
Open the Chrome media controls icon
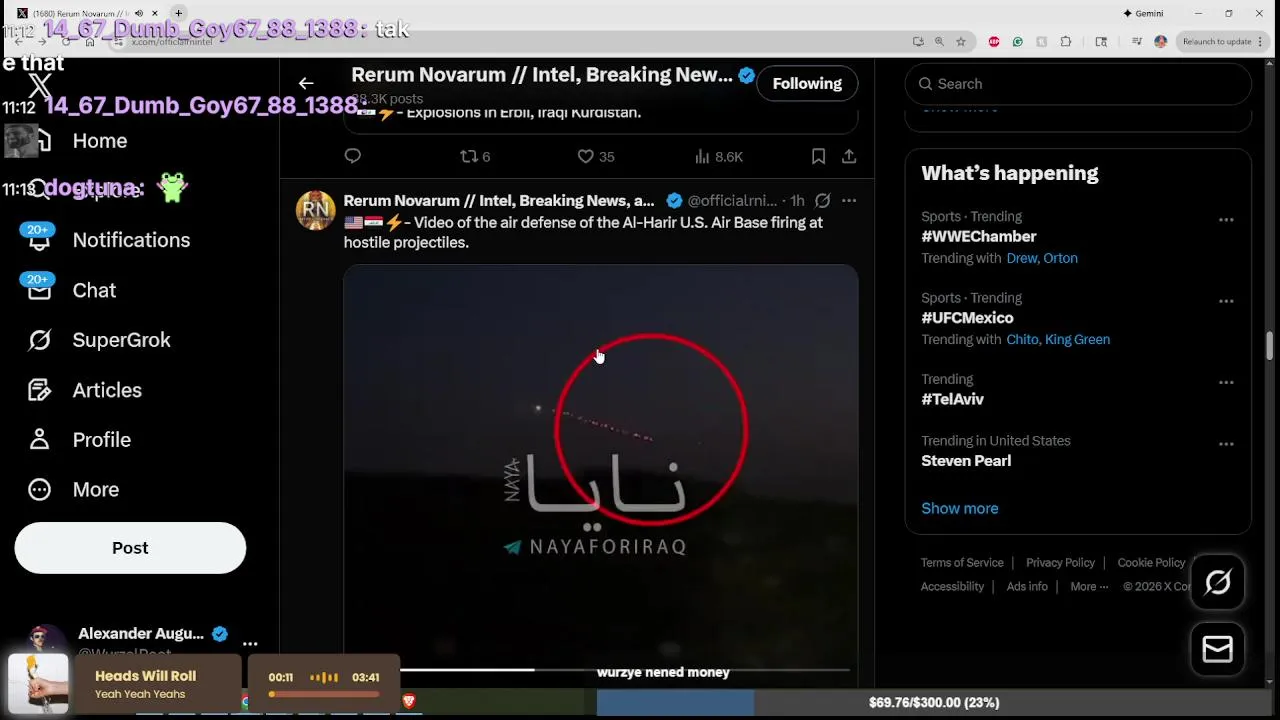pos(1137,41)
